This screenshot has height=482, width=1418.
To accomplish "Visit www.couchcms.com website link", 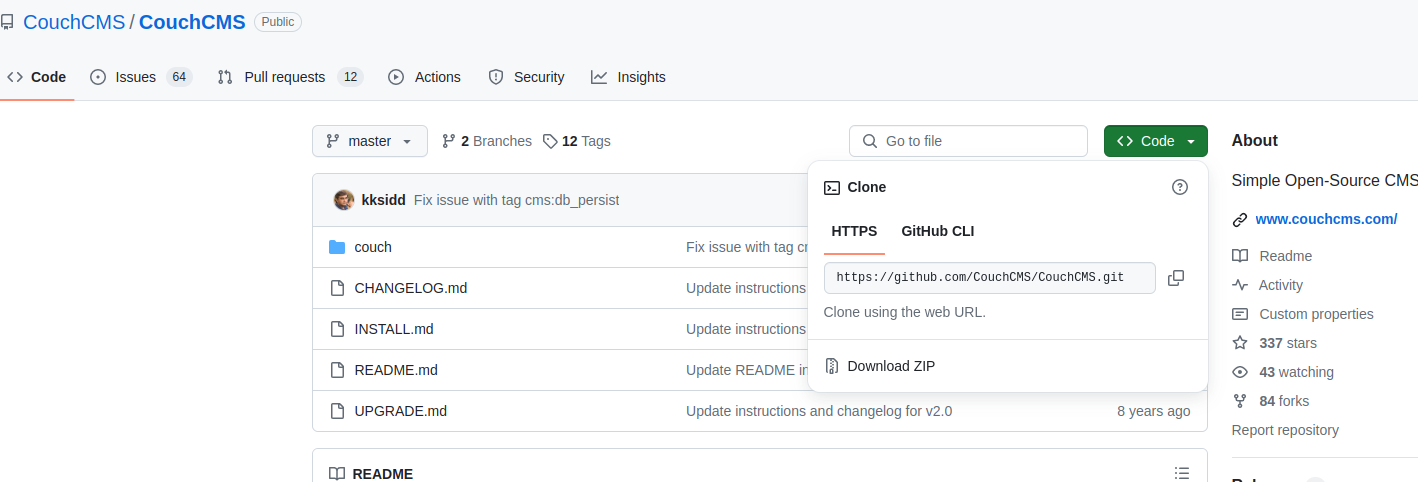I will coord(1326,219).
